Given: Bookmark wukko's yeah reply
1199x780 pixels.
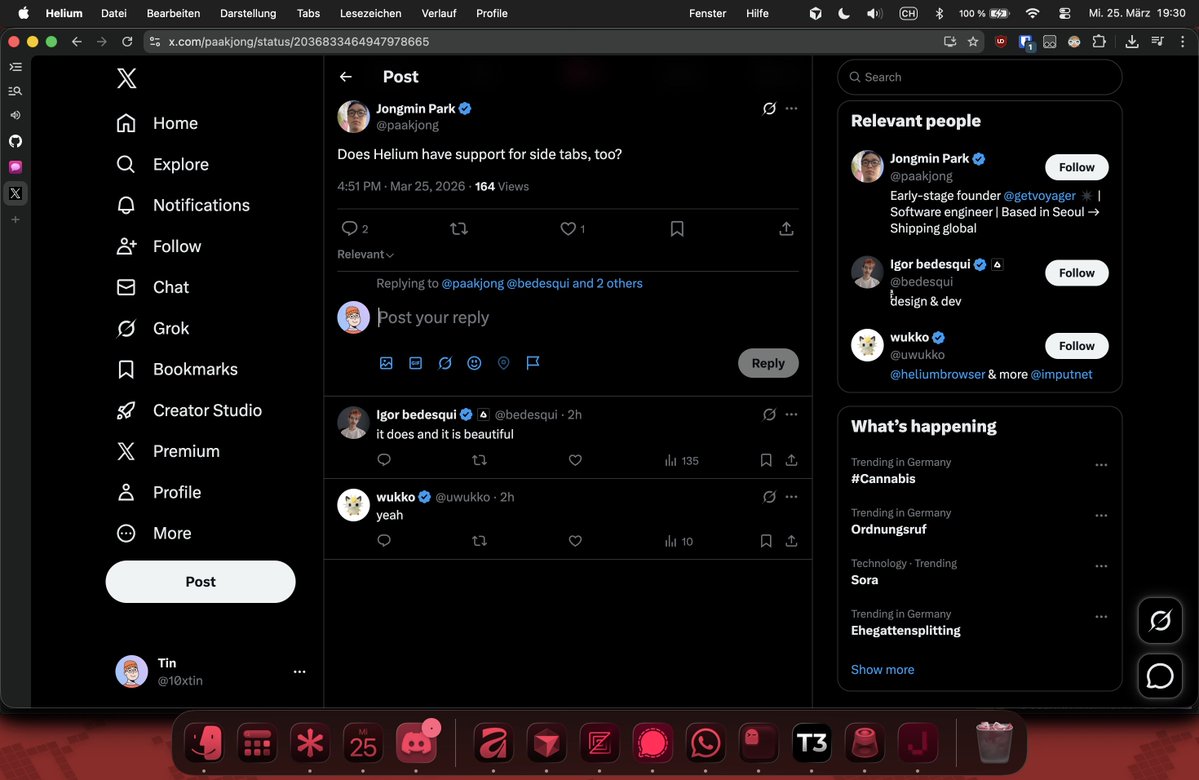Looking at the screenshot, I should pyautogui.click(x=765, y=541).
